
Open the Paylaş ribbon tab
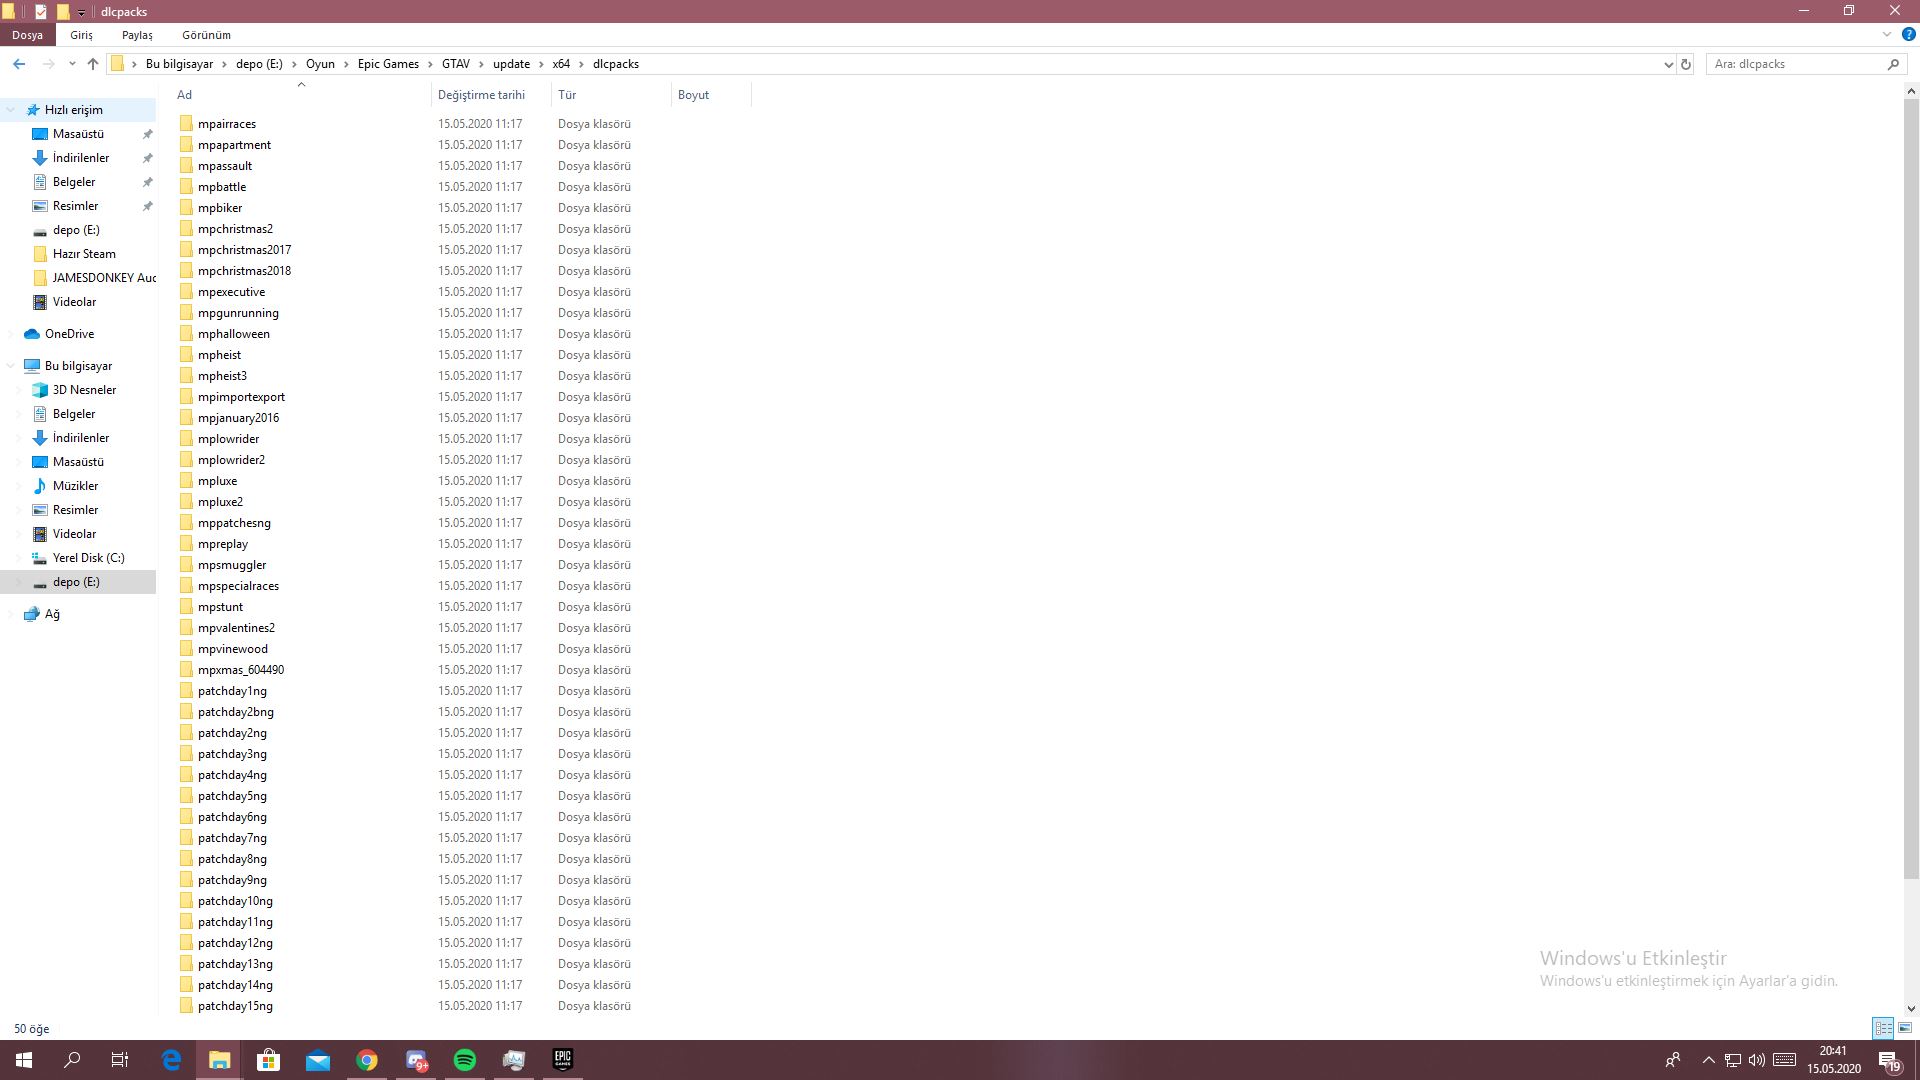coord(137,35)
